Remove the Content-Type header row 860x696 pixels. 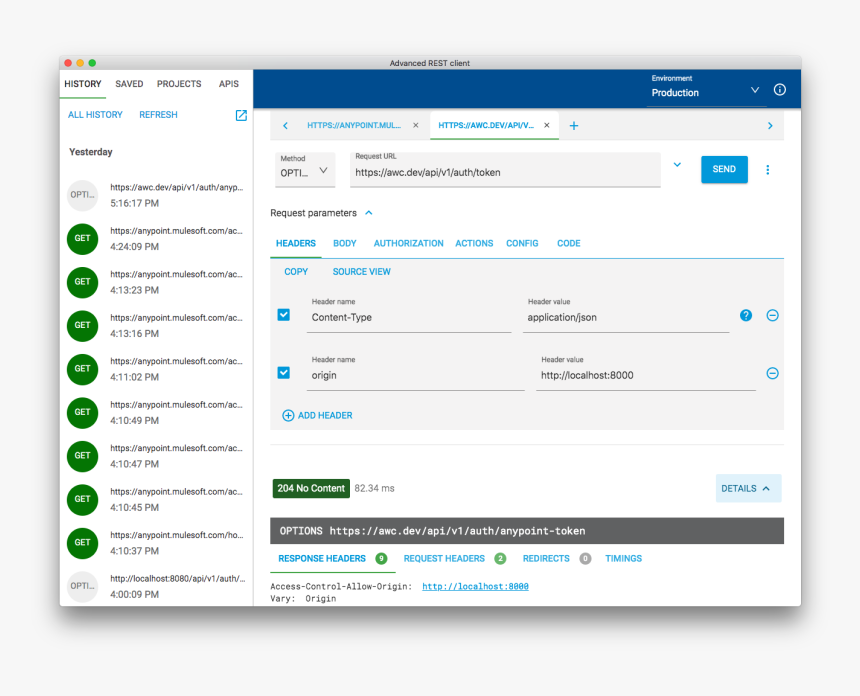point(772,315)
